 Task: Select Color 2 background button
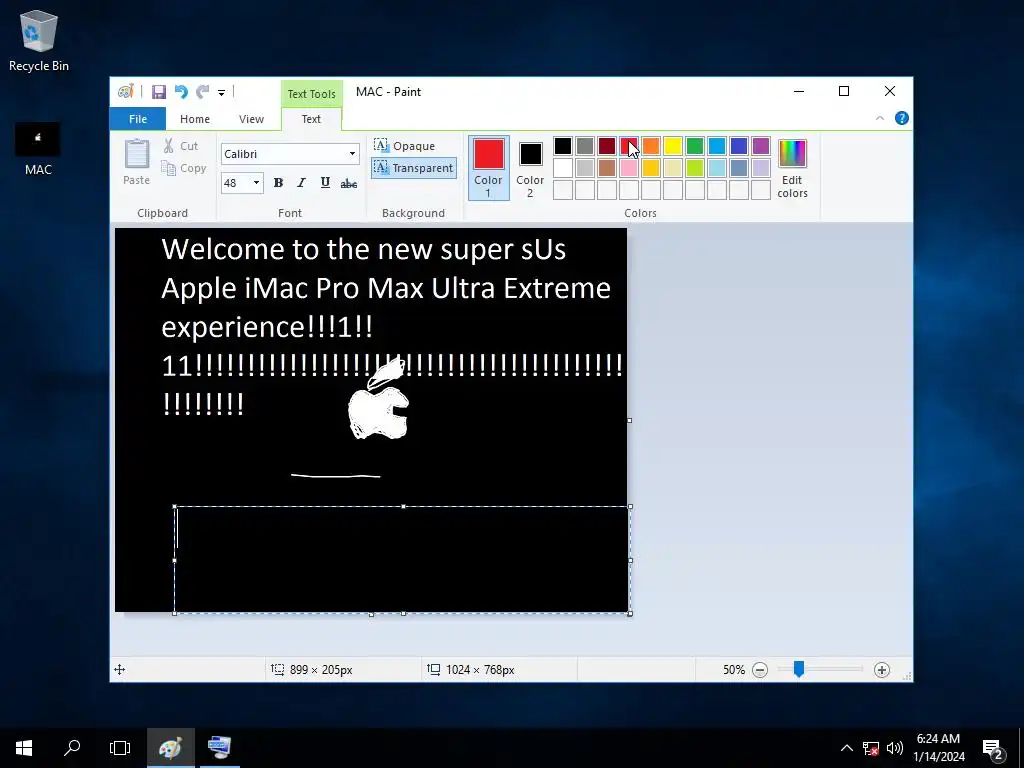point(530,168)
